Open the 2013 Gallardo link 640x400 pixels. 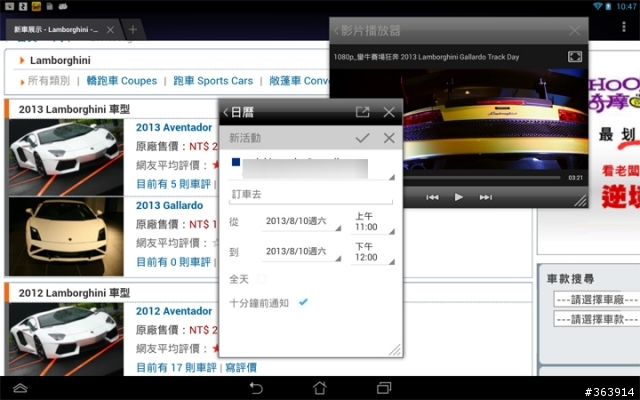pos(169,205)
